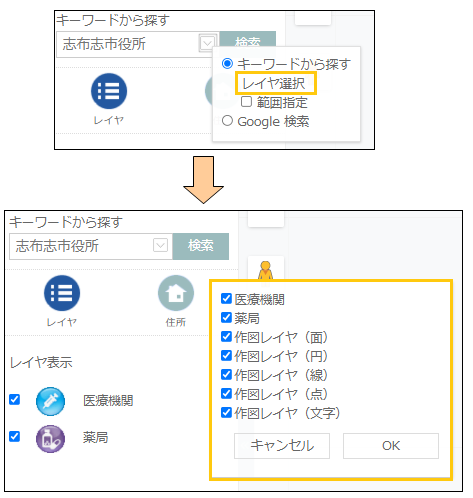Click the blue レイヤ list icon in lower panel
The image size is (473, 498).
62,293
